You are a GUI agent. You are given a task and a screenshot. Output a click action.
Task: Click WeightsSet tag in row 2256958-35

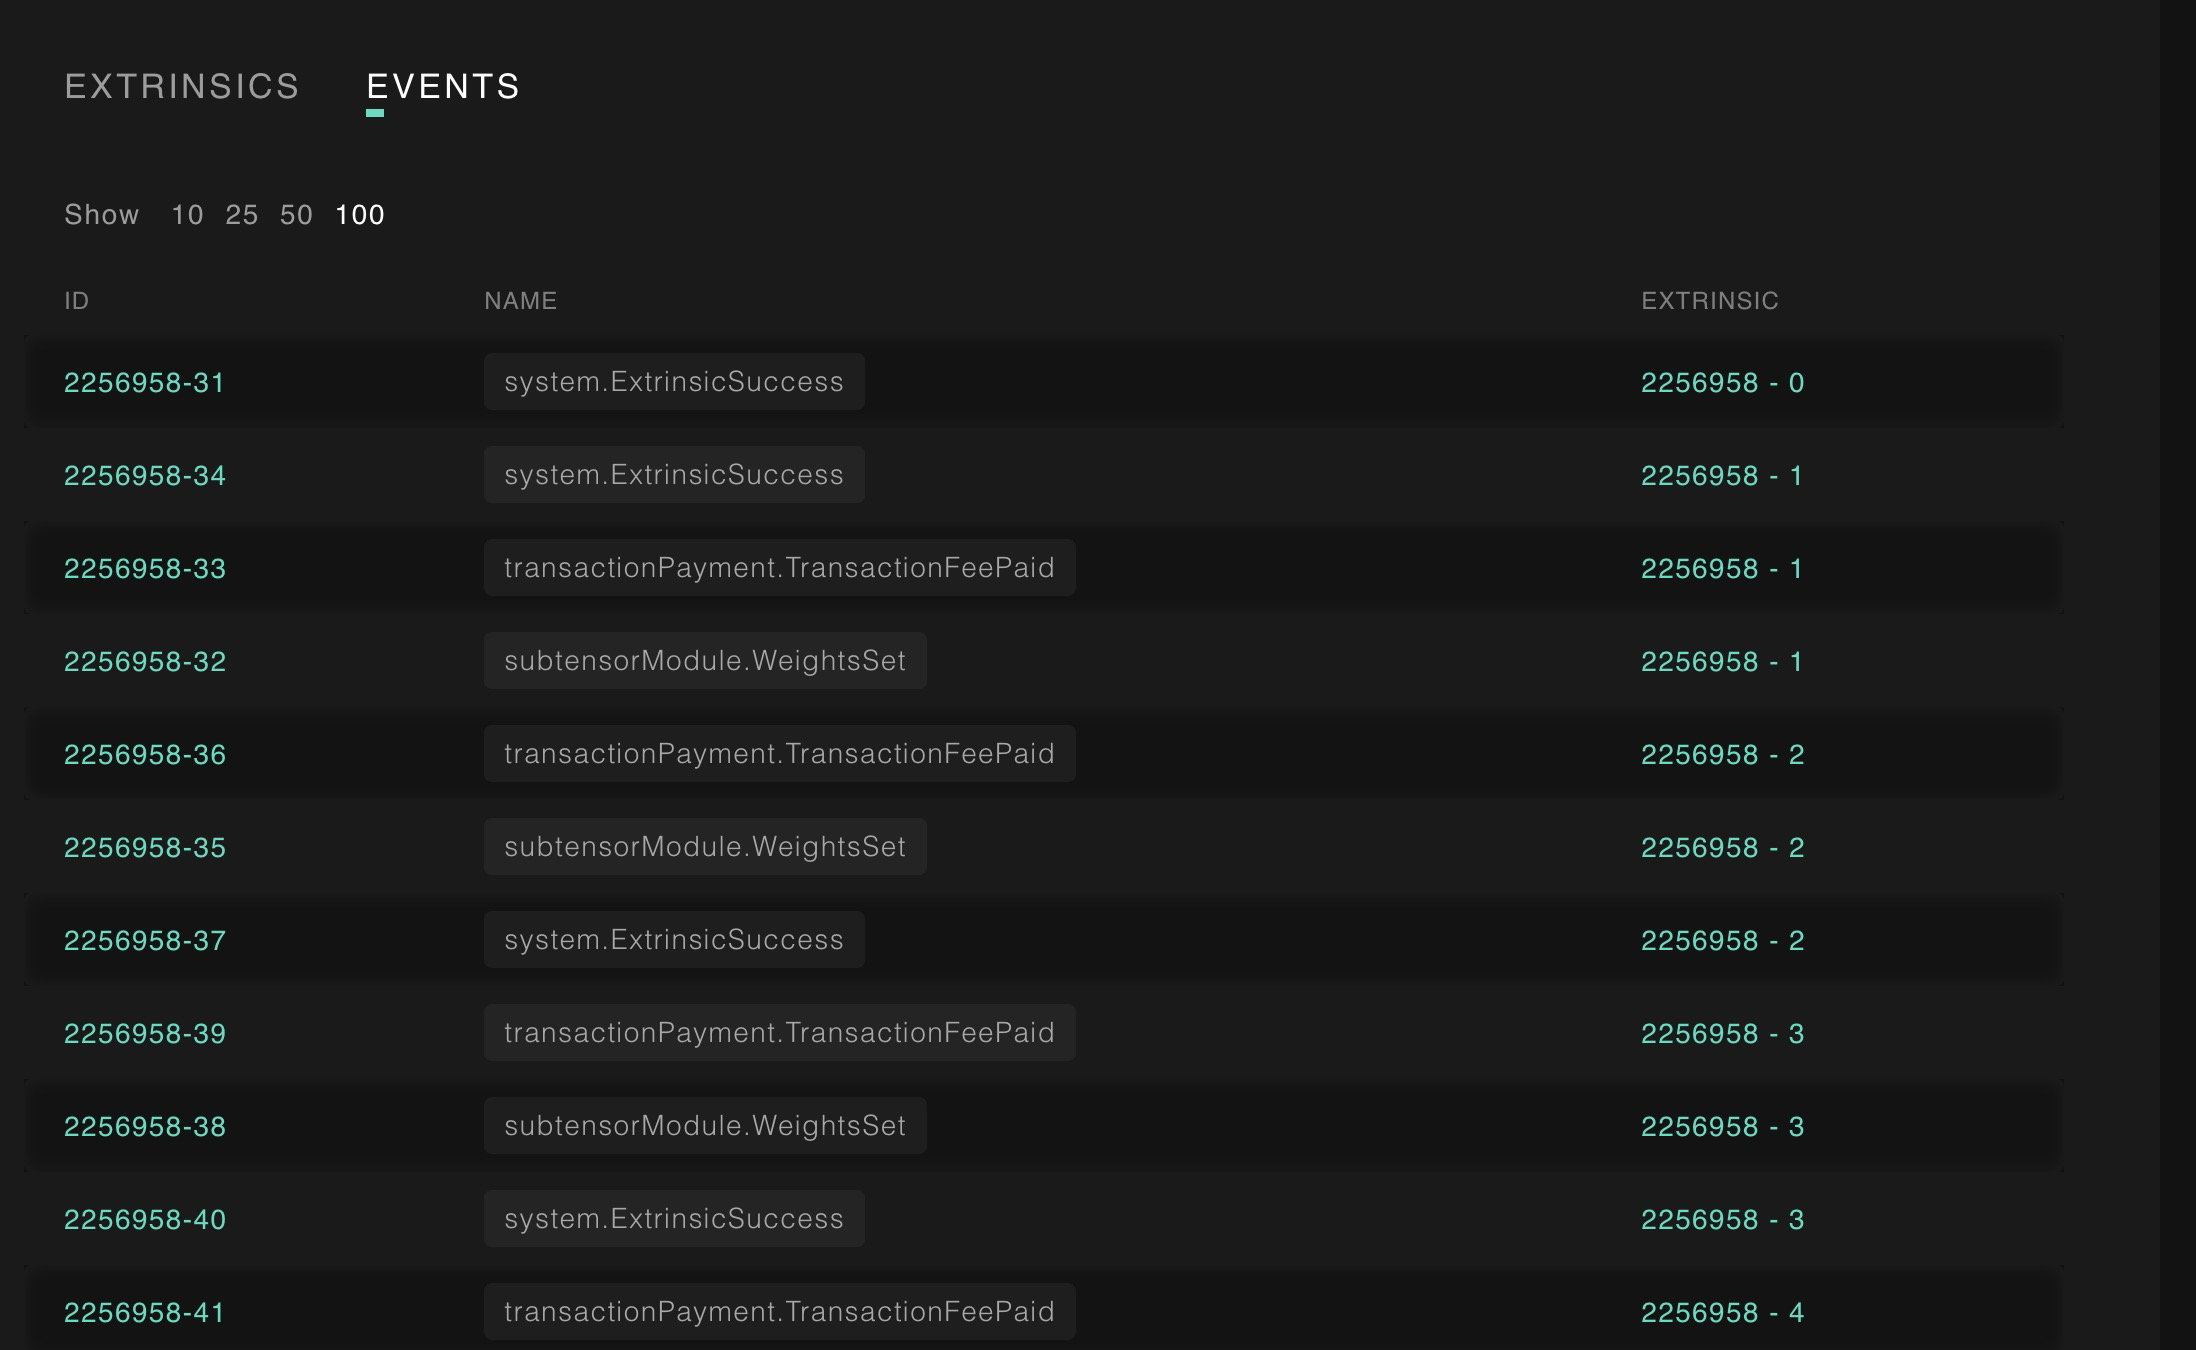click(x=705, y=847)
